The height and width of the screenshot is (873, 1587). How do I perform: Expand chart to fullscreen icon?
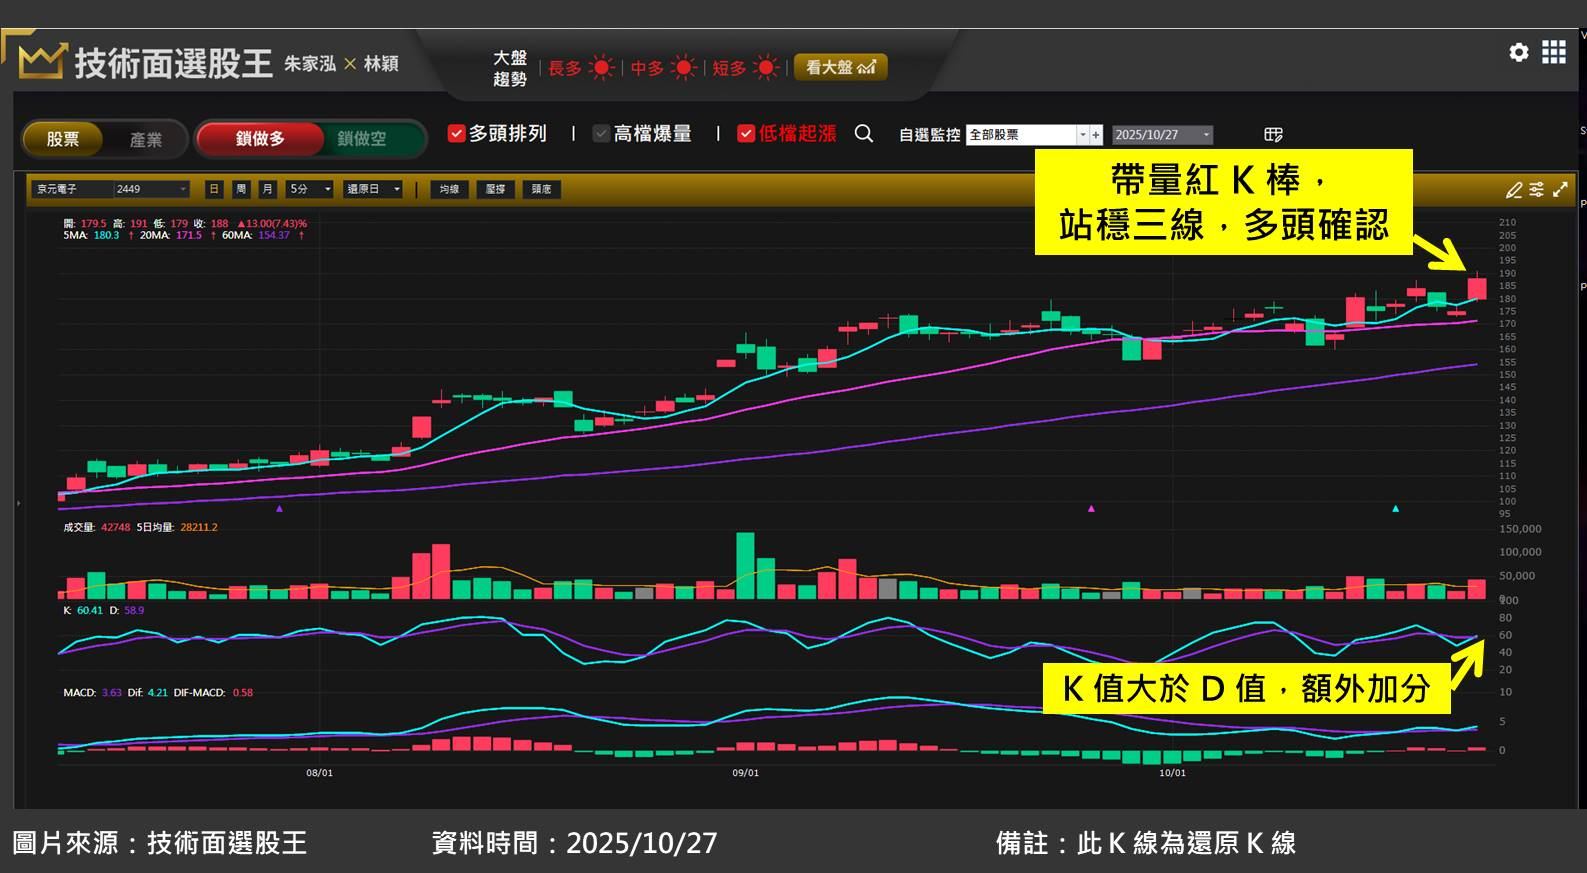coord(1560,189)
